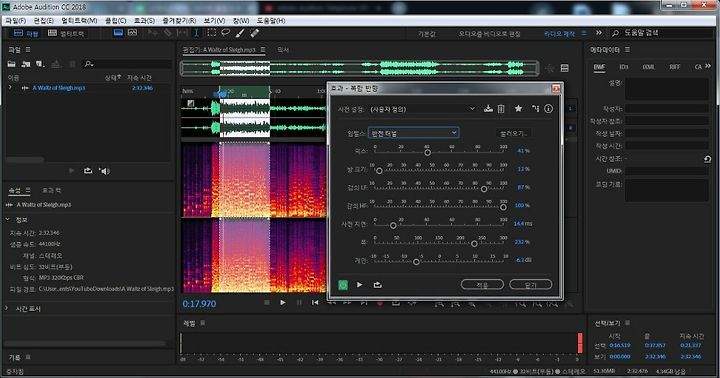720x378 pixels.
Task: Open the 도움말(H) menu
Action: tap(271, 21)
